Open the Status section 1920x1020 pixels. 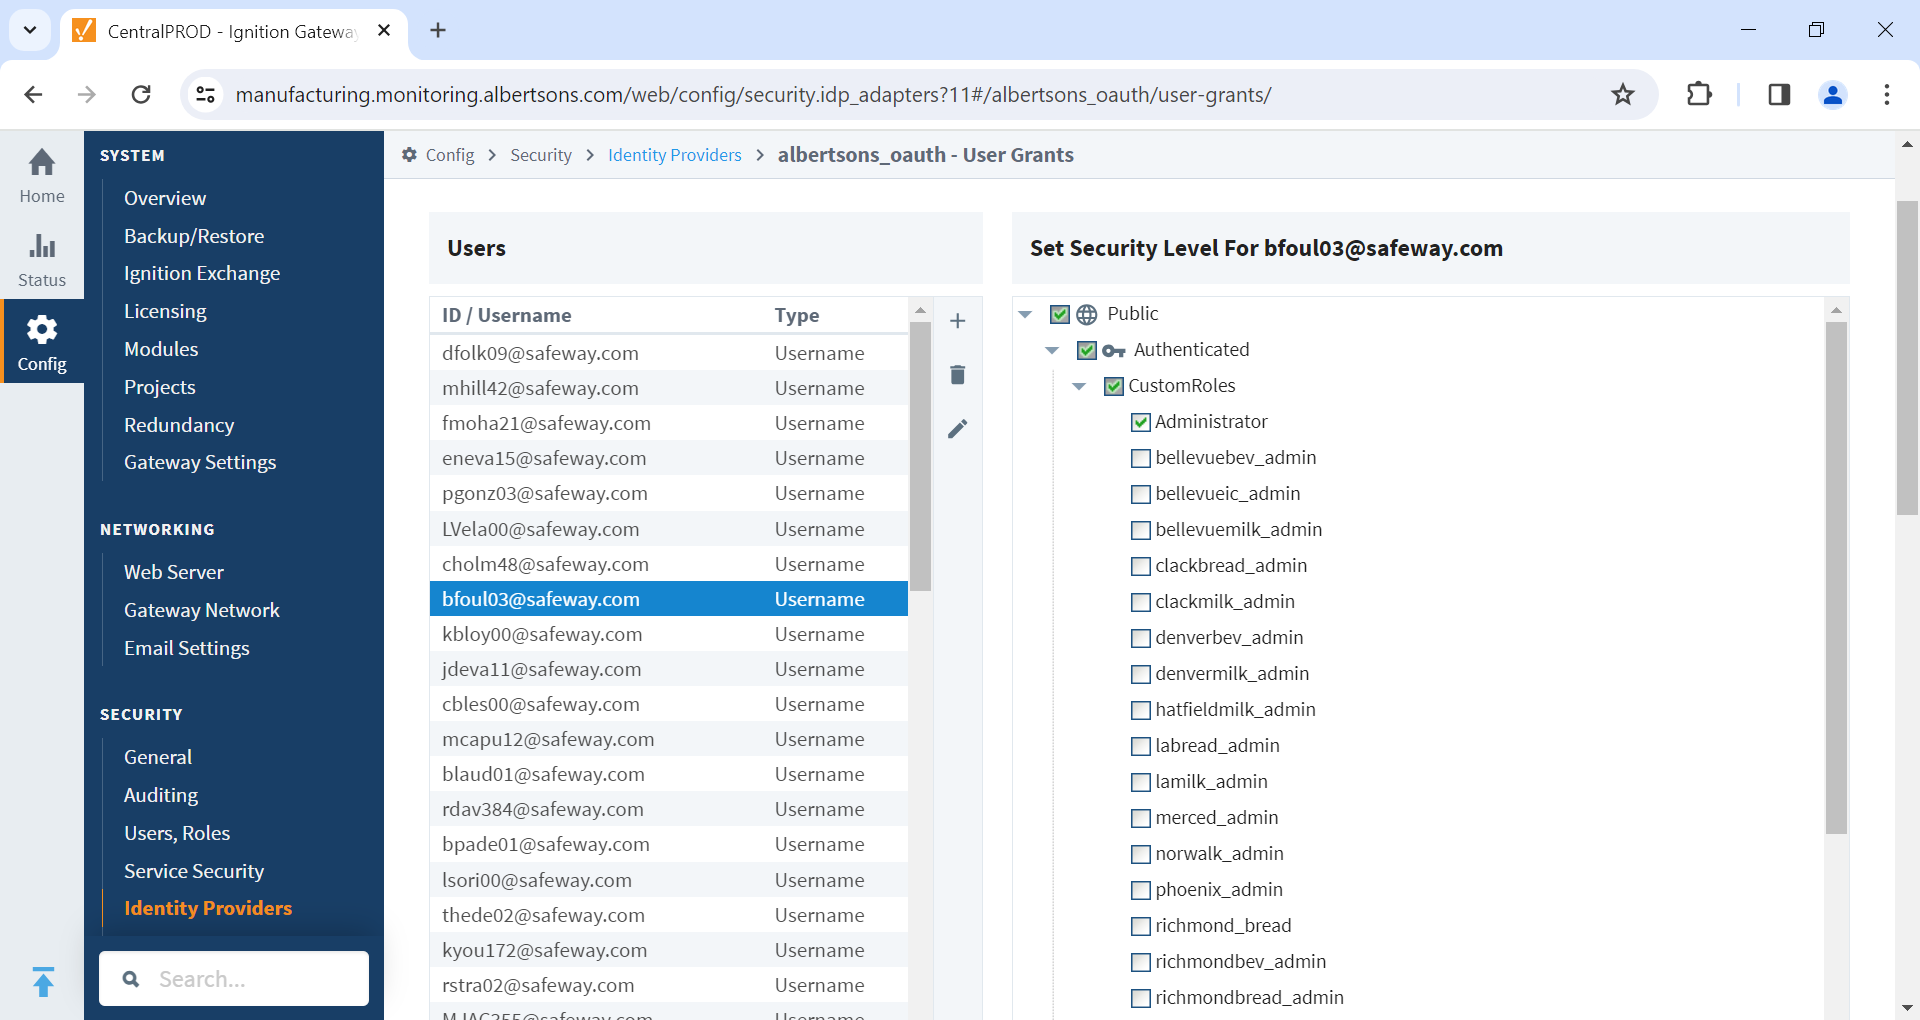click(42, 259)
